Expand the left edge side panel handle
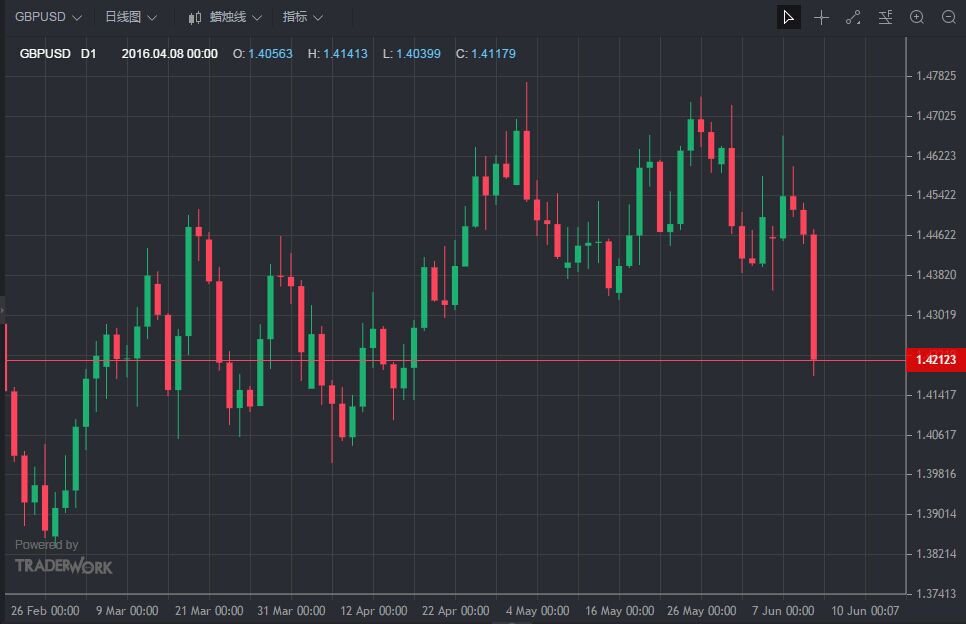This screenshot has width=966, height=624. 3,311
